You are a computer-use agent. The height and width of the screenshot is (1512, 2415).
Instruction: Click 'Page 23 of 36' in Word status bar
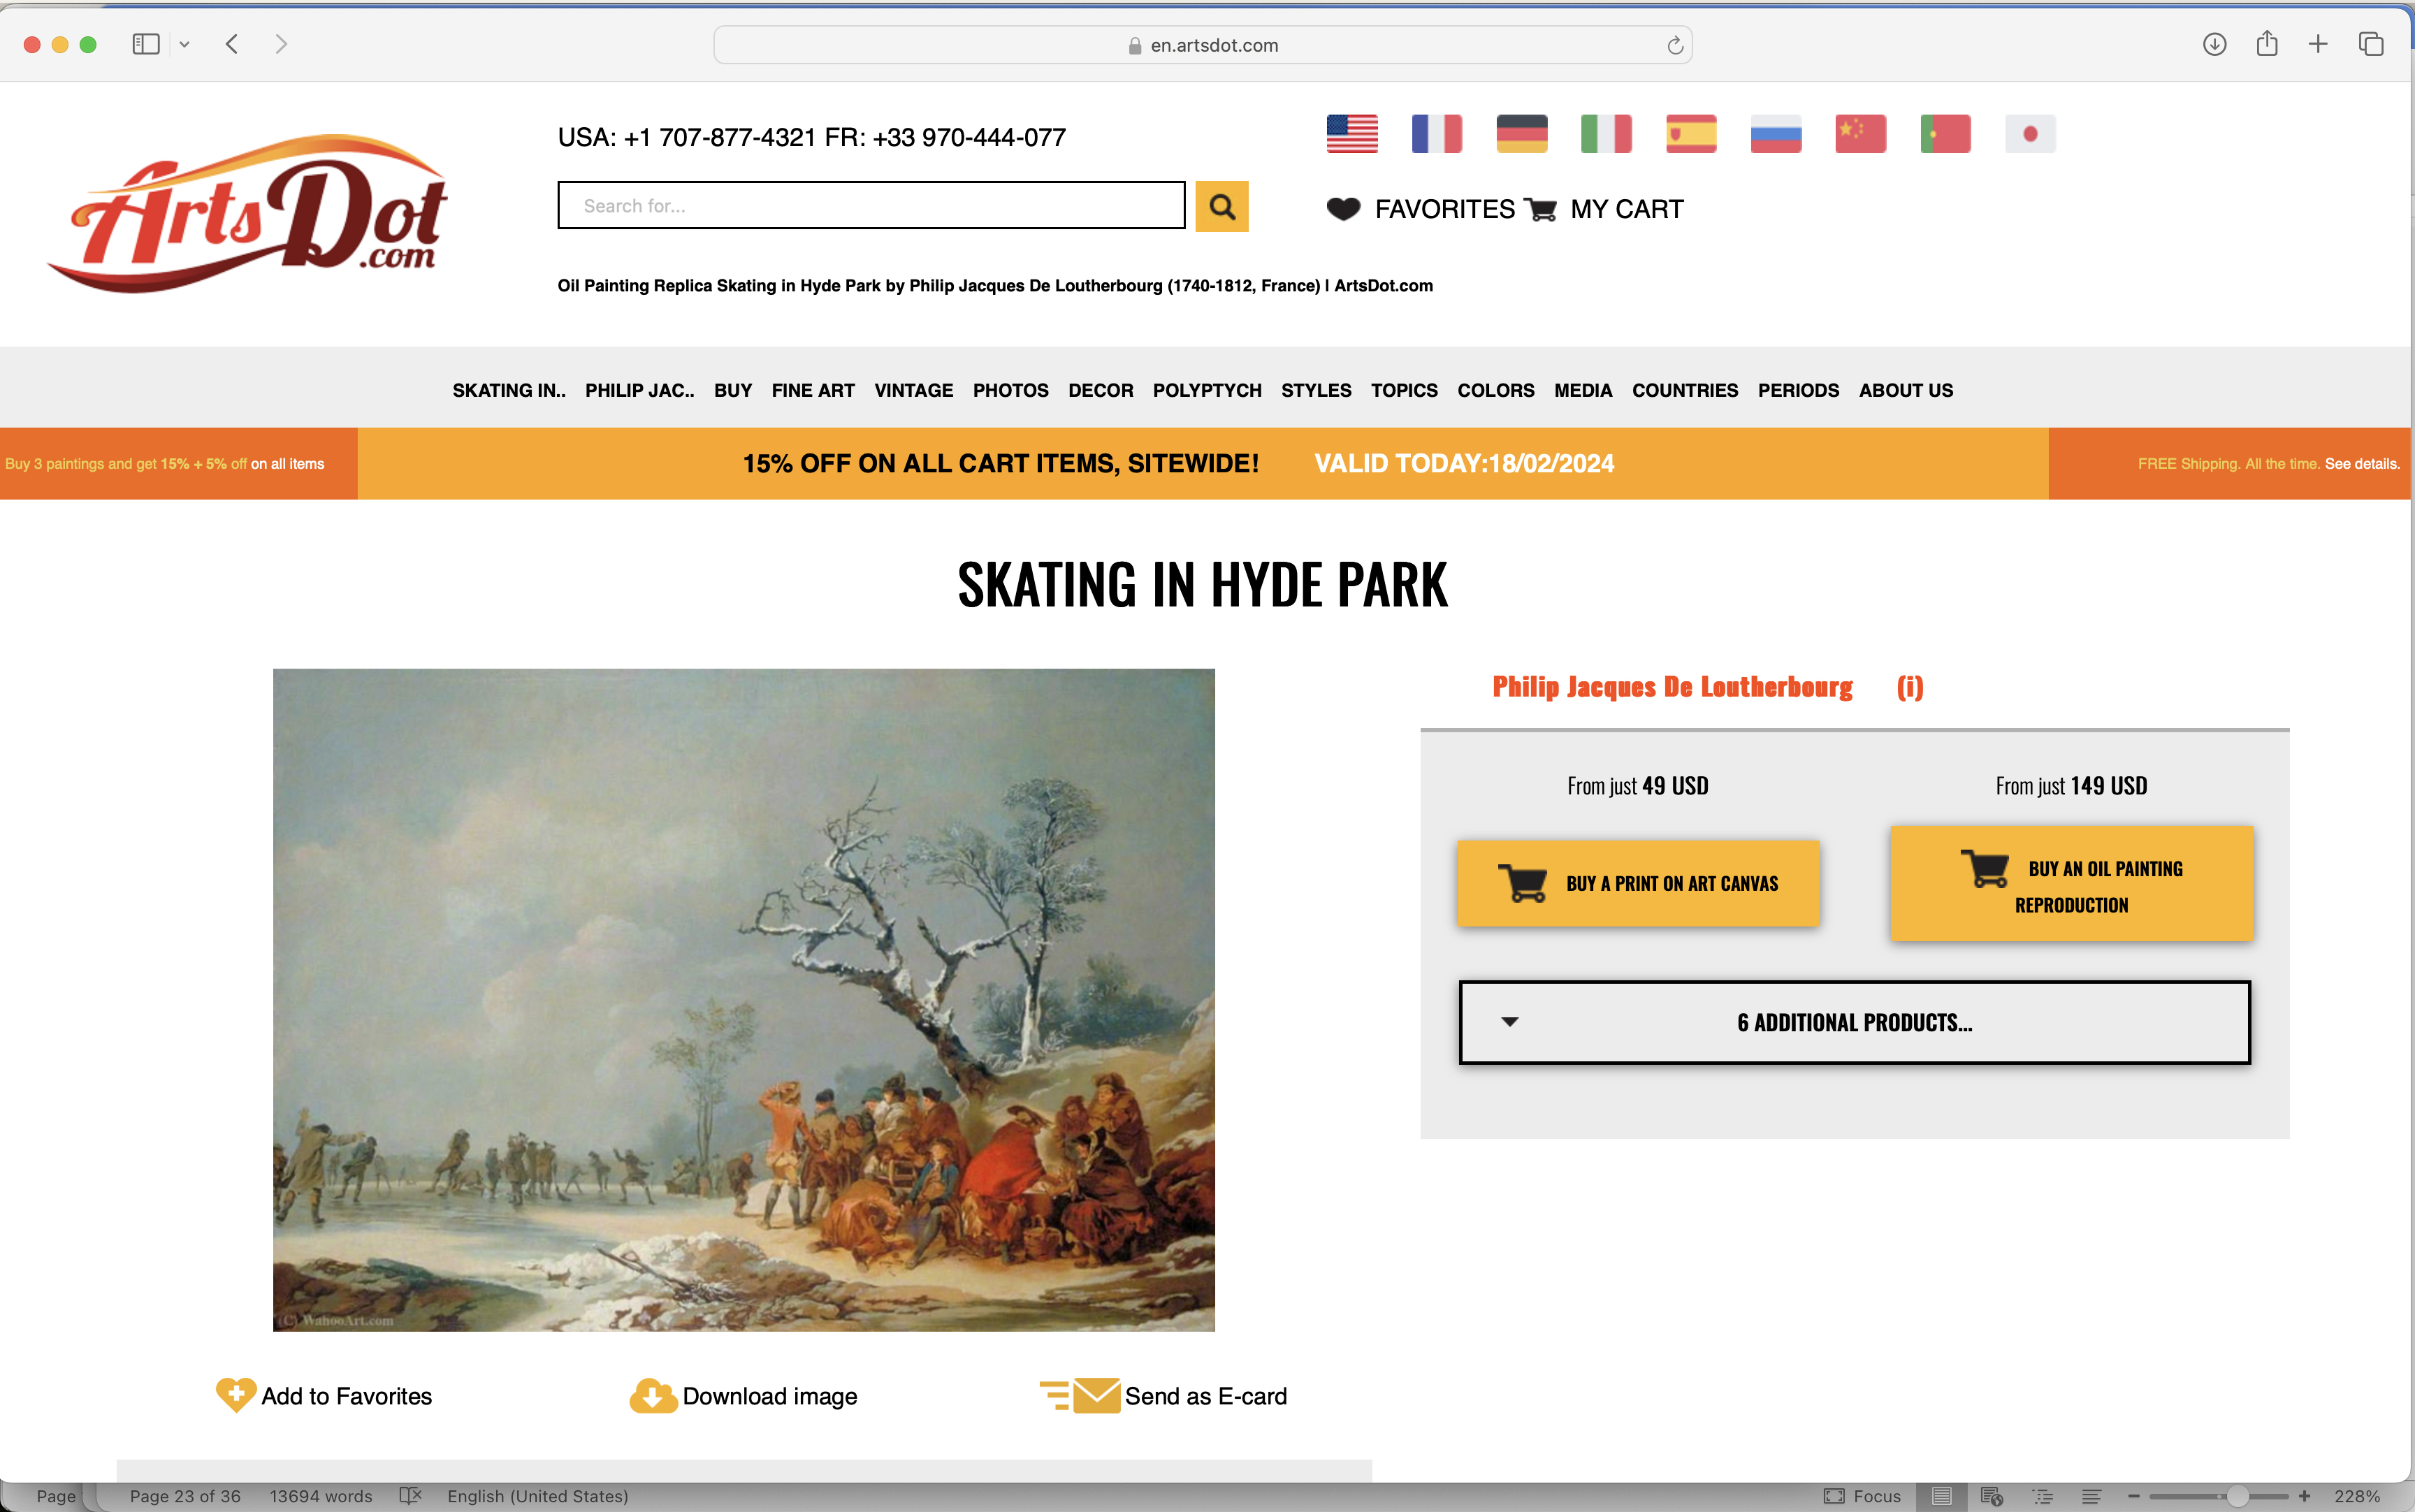pos(185,1496)
